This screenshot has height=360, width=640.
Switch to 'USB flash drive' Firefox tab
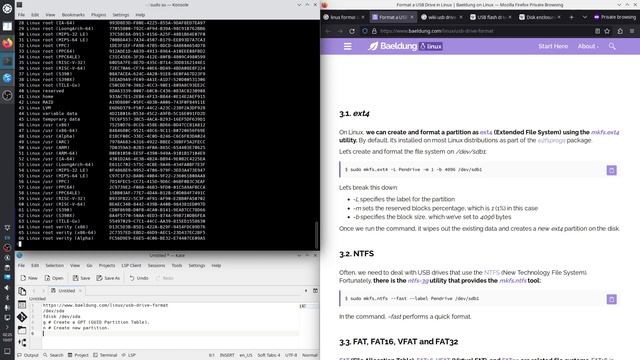[491, 17]
